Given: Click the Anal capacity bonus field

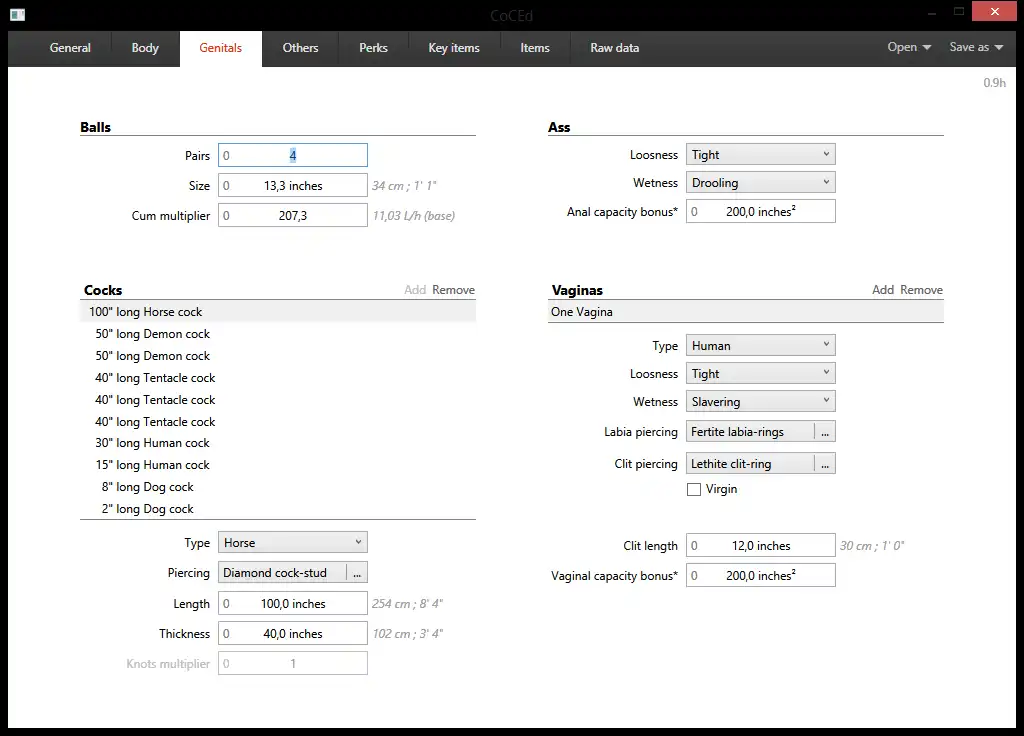Looking at the screenshot, I should [x=760, y=212].
